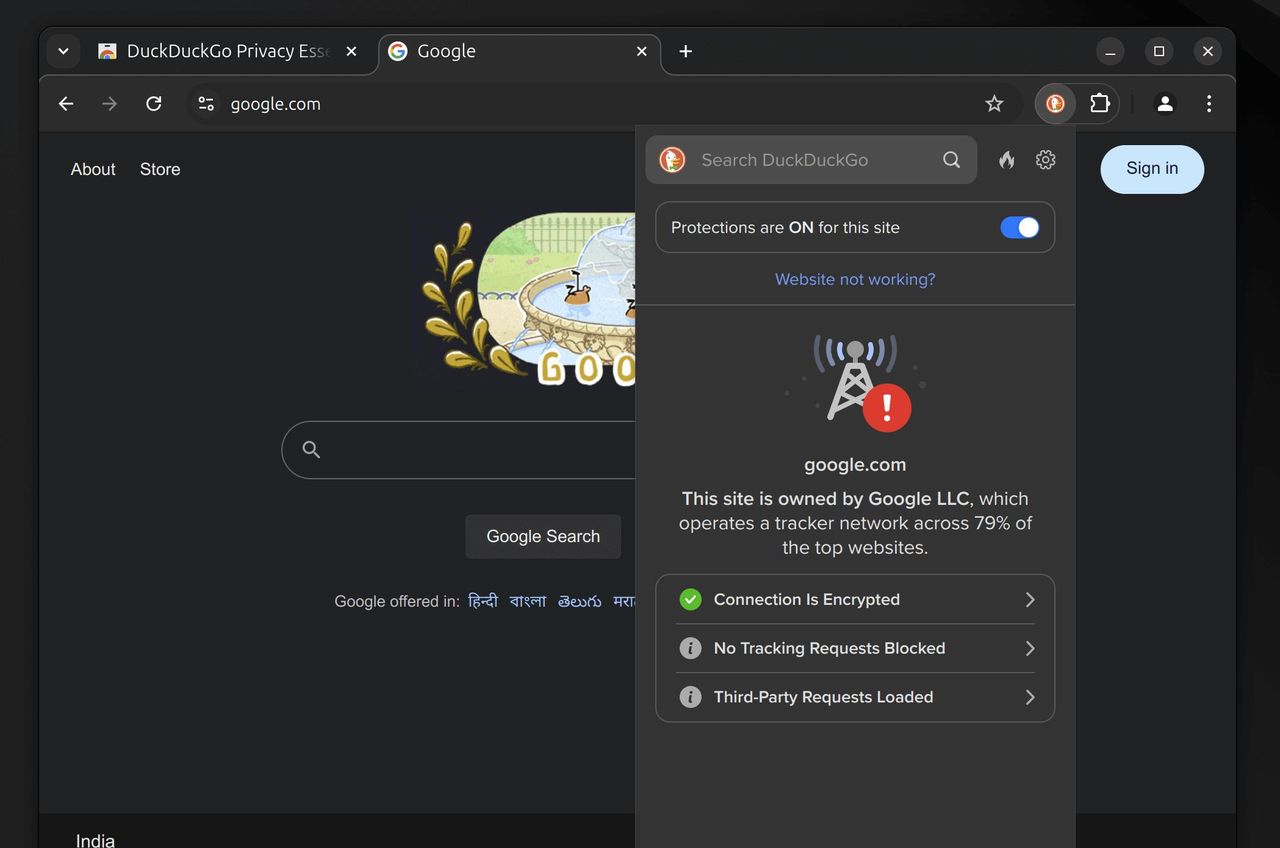Image resolution: width=1280 pixels, height=848 pixels.
Task: Open the Chrome three-dot menu
Action: point(1209,104)
